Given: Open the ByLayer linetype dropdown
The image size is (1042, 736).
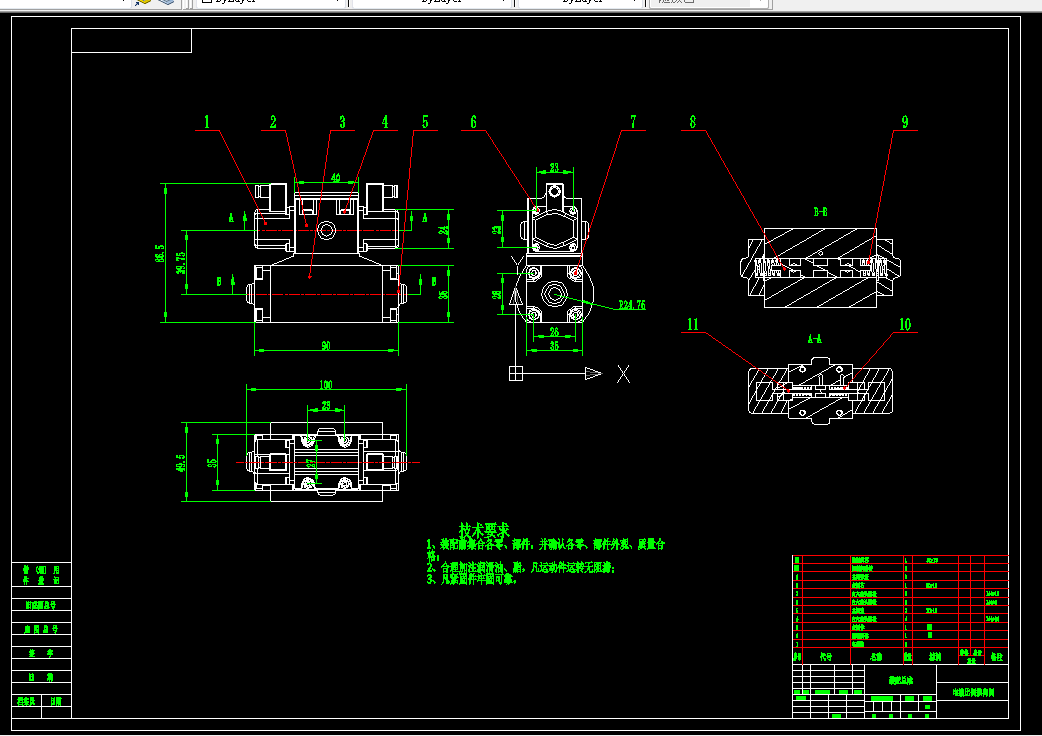Looking at the screenshot, I should click(x=431, y=3).
